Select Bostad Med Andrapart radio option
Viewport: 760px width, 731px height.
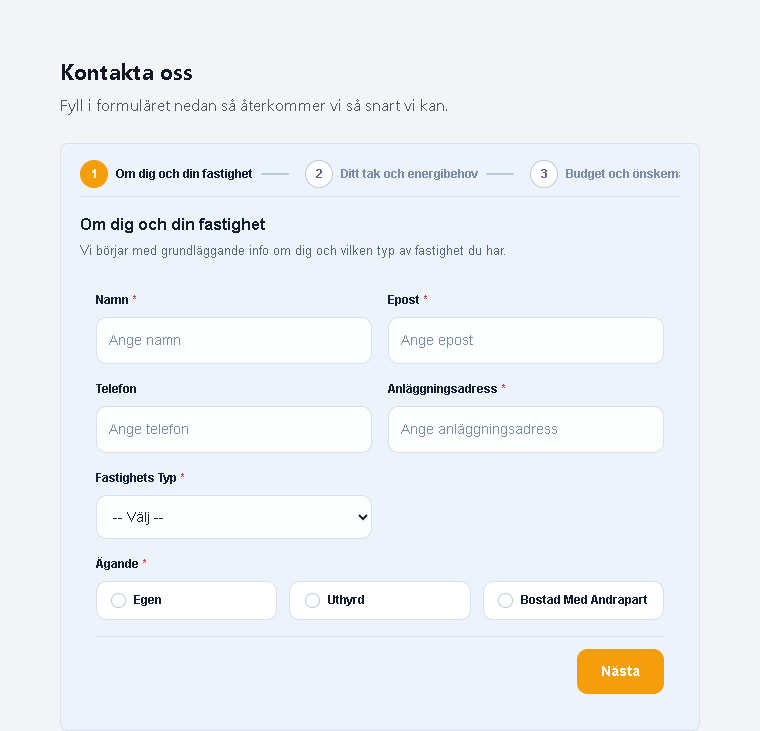(x=505, y=600)
